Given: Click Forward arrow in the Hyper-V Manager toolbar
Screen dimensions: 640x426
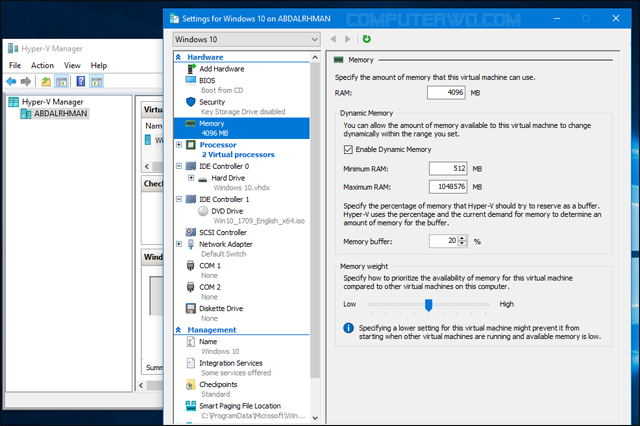Looking at the screenshot, I should (x=26, y=82).
